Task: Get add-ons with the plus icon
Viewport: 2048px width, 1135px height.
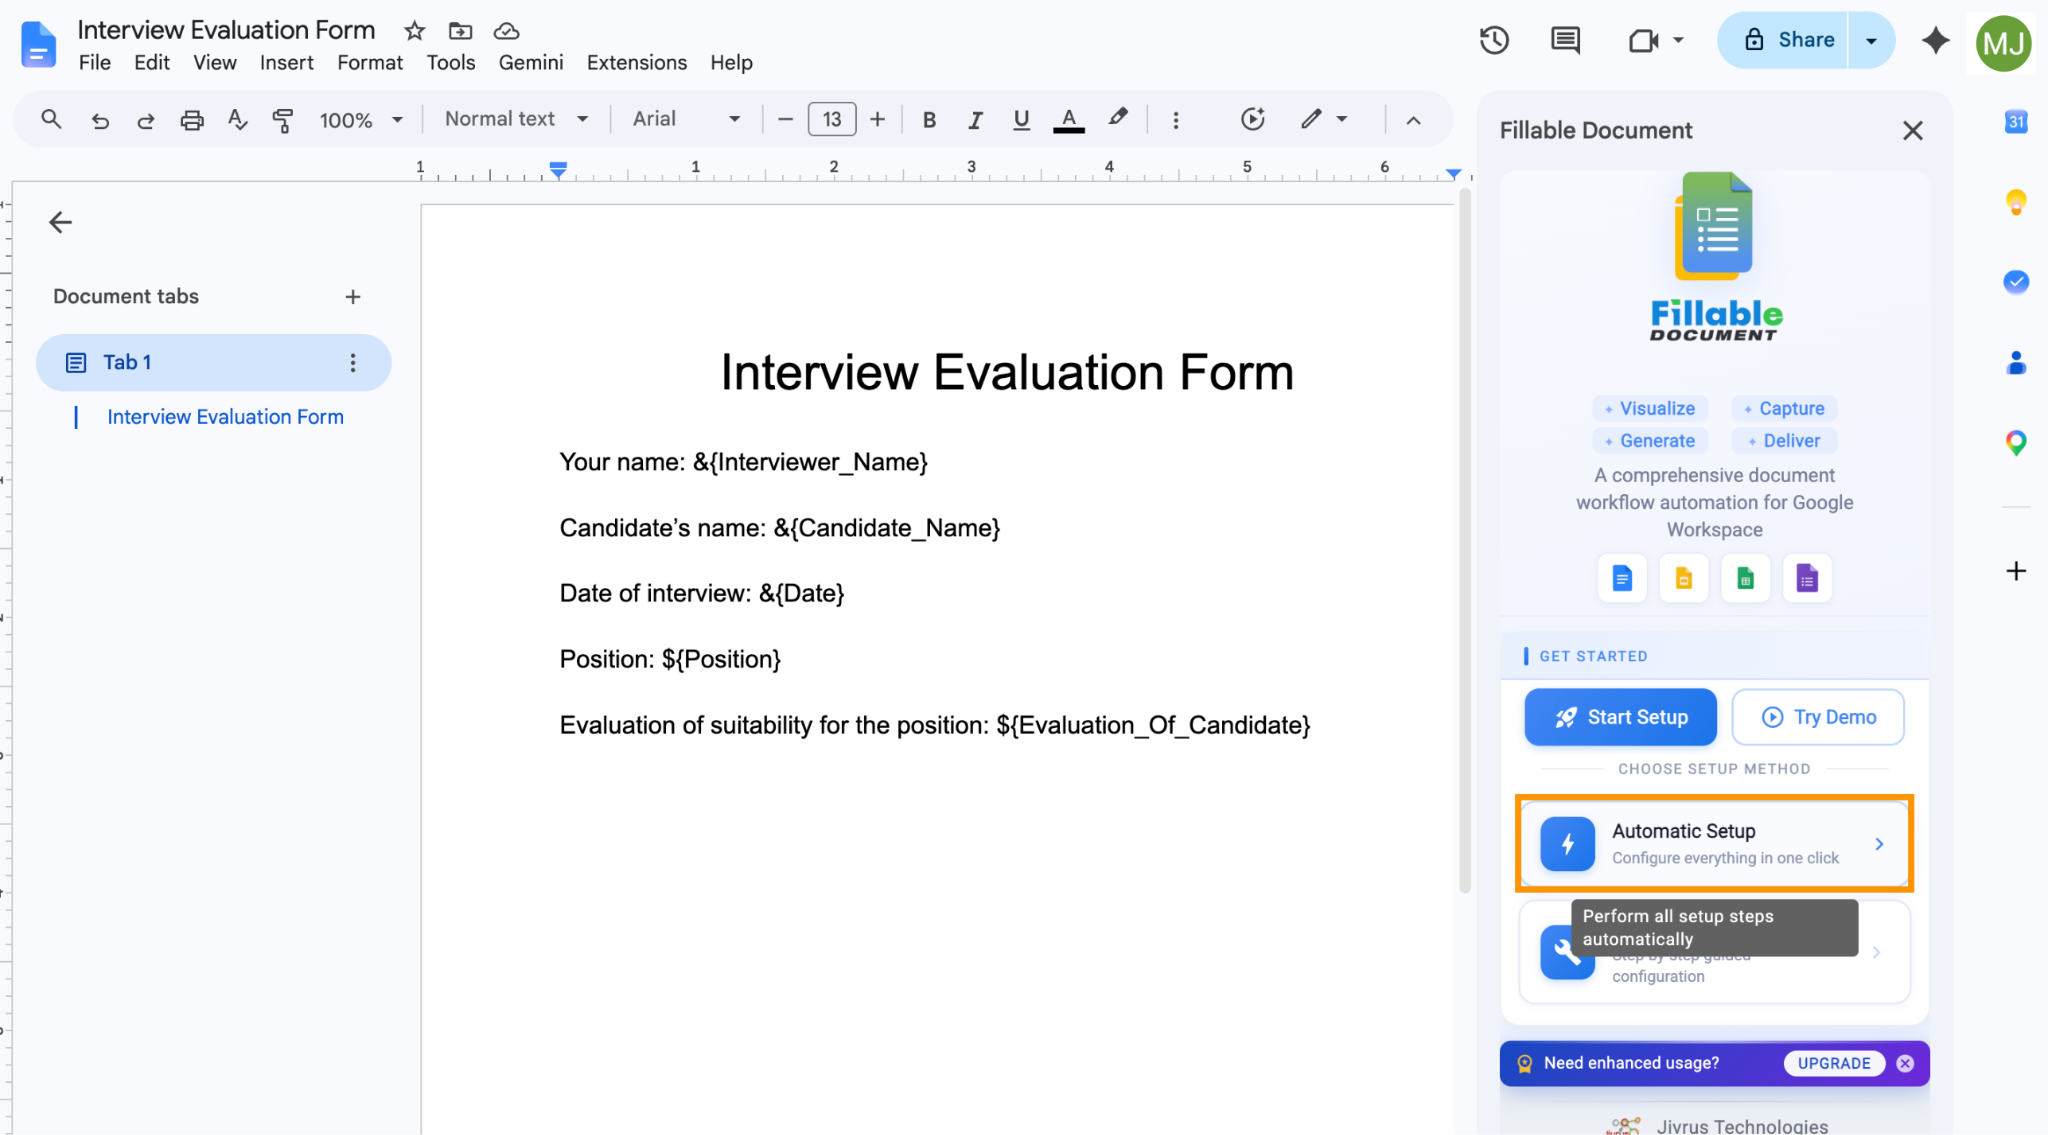Action: point(2016,571)
